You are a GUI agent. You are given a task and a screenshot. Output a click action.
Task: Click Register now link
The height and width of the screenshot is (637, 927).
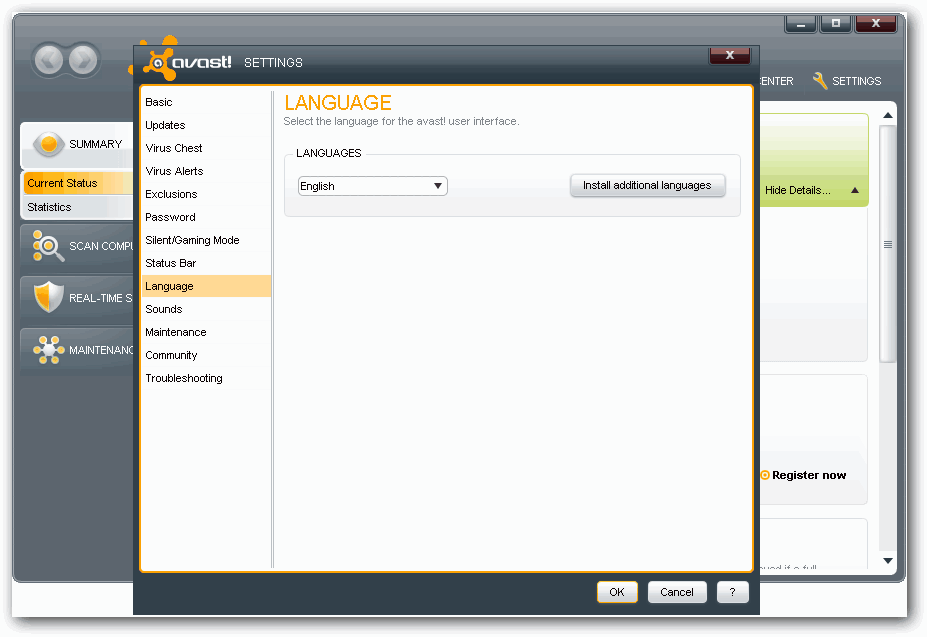[x=809, y=475]
